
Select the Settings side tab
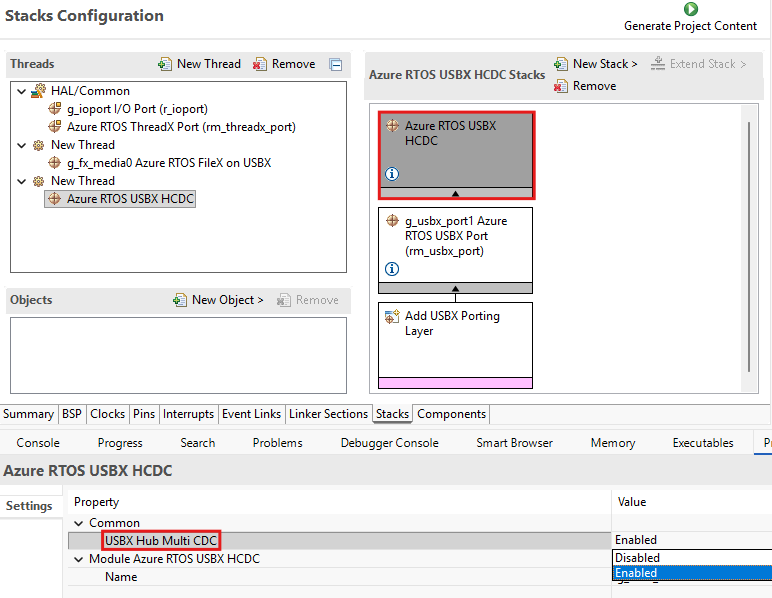click(29, 506)
